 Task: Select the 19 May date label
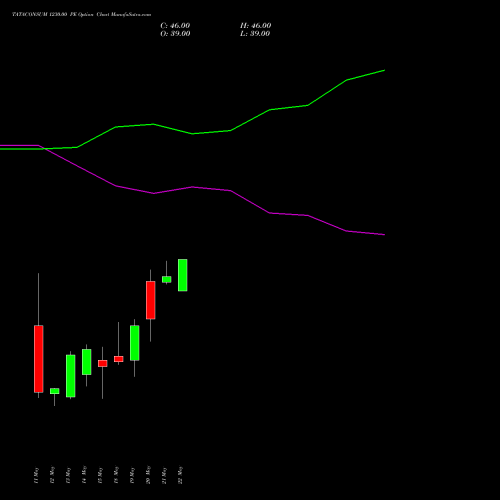coord(132,475)
